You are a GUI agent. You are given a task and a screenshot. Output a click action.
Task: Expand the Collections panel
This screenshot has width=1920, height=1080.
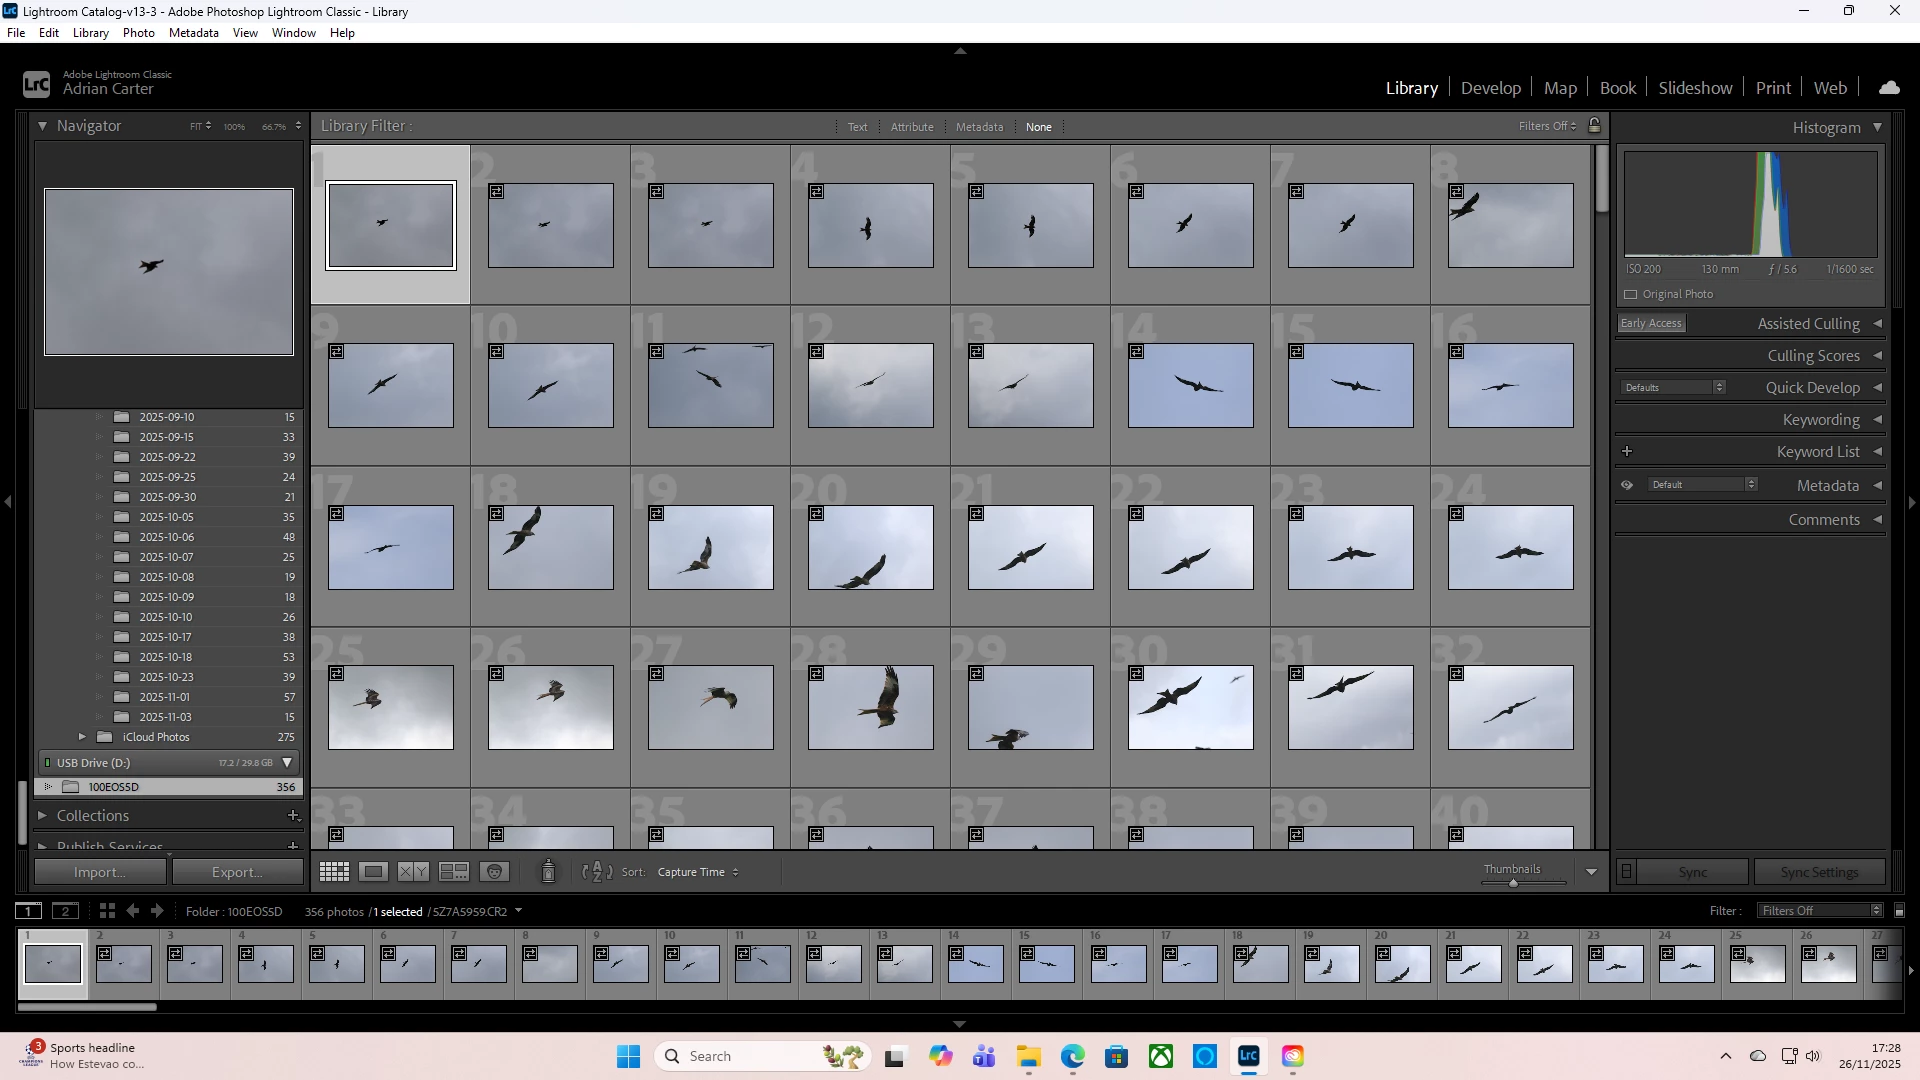click(42, 816)
